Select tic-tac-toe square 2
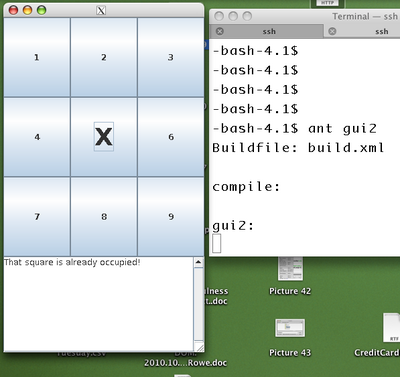This screenshot has width=400, height=377. pos(104,57)
